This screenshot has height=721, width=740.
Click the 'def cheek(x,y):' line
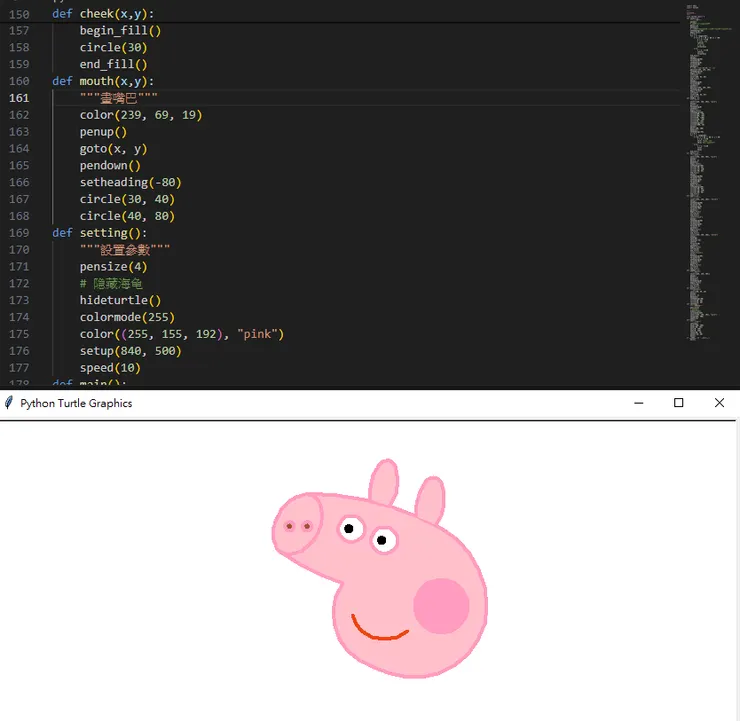tap(103, 14)
